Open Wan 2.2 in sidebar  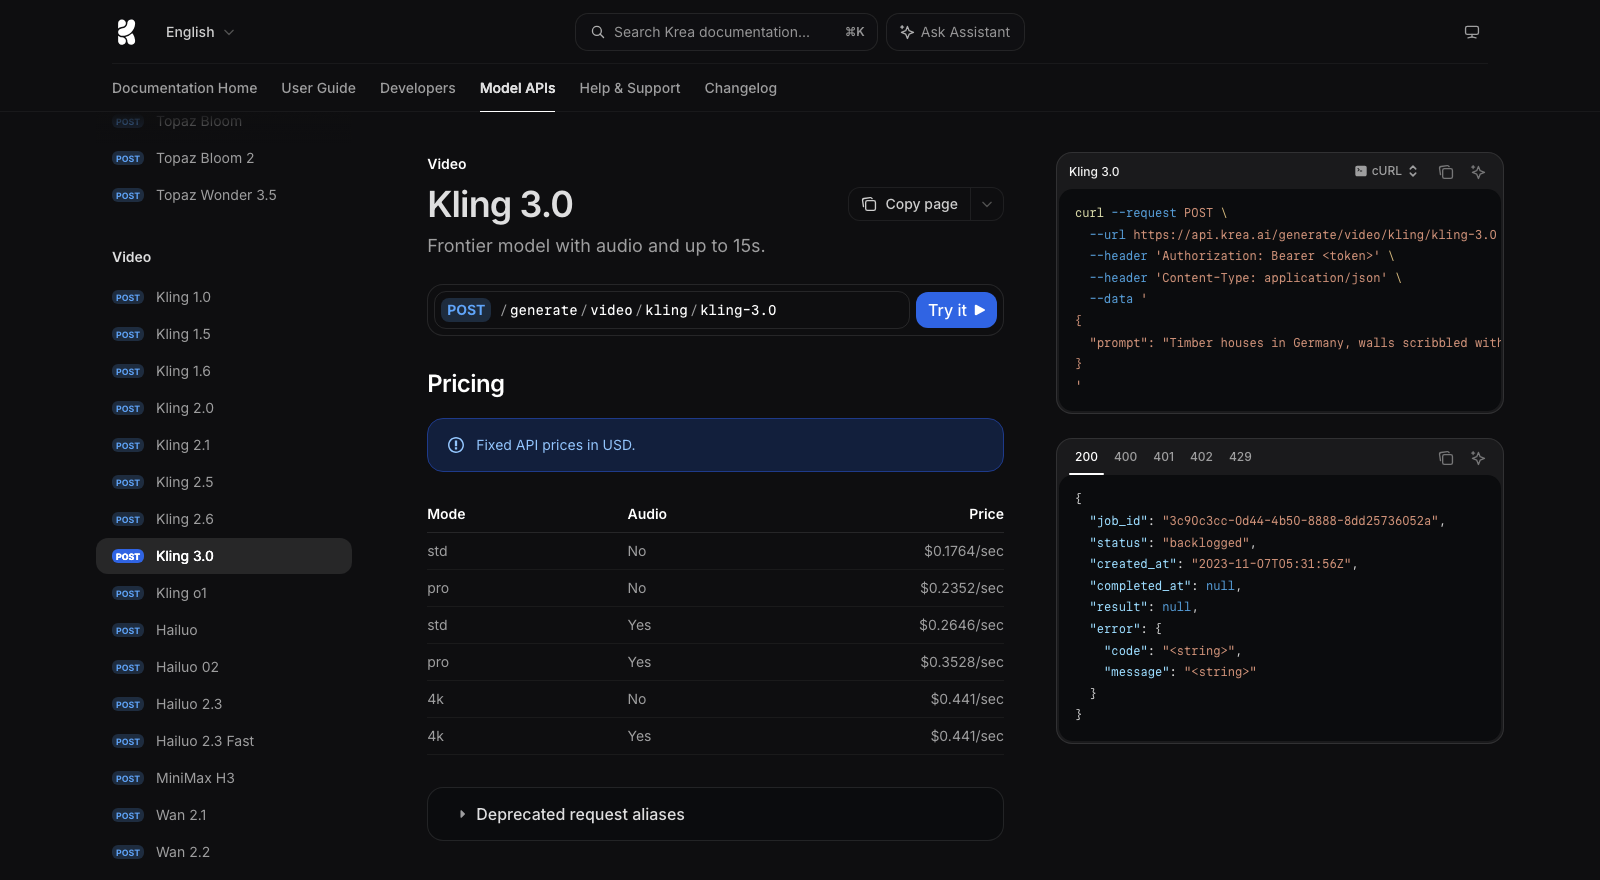click(x=224, y=852)
